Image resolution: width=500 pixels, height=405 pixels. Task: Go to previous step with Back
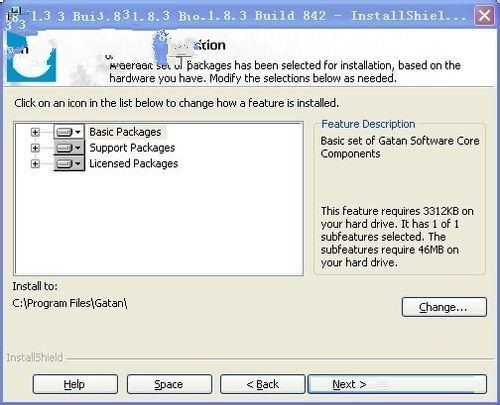263,384
